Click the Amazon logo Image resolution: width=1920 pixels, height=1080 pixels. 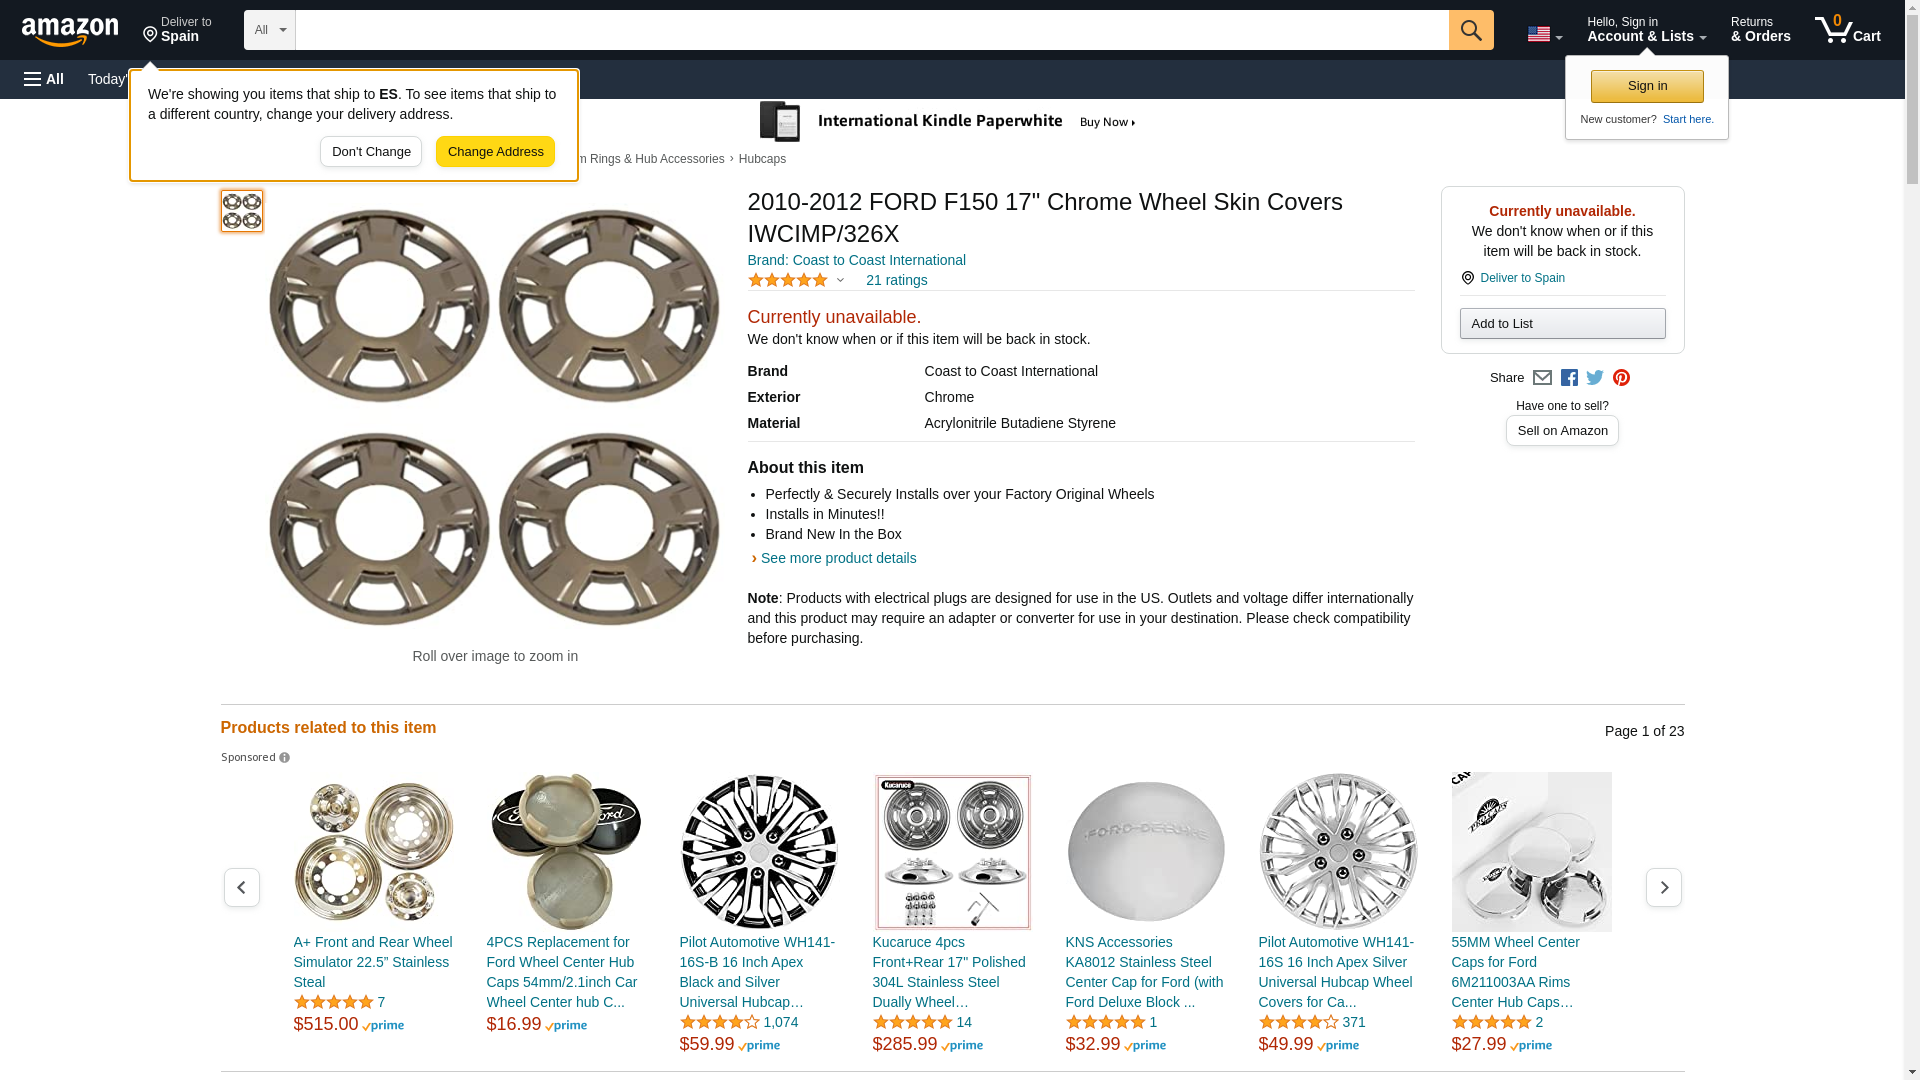[x=70, y=31]
